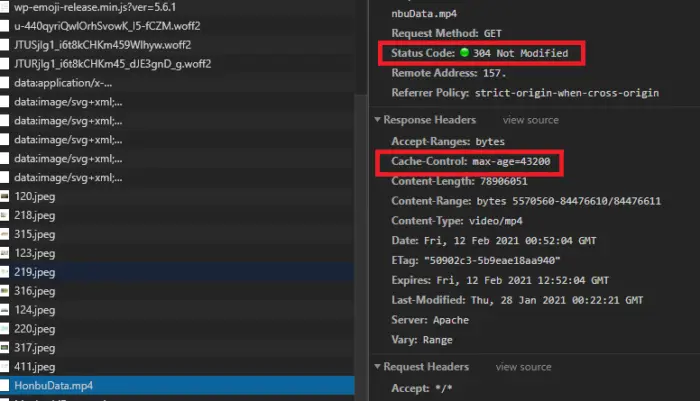Viewport: 700px width, 401px height.
Task: Click view source next to Request Headers
Action: point(524,367)
